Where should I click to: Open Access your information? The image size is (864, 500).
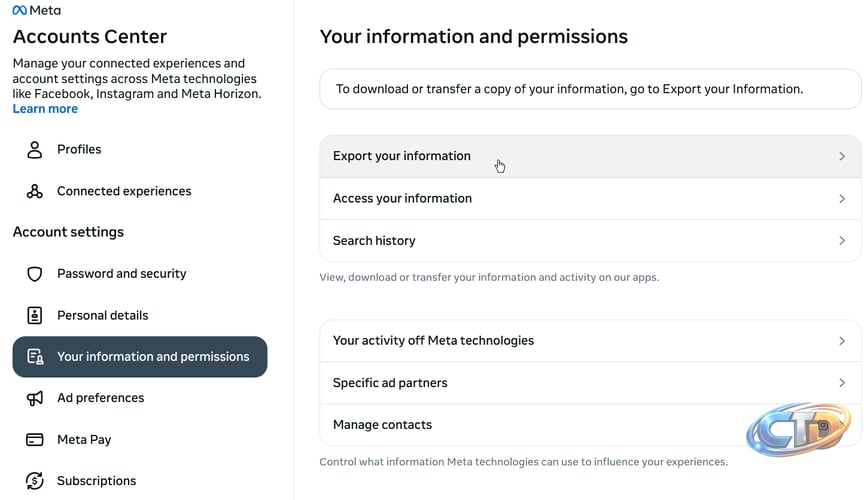(590, 198)
